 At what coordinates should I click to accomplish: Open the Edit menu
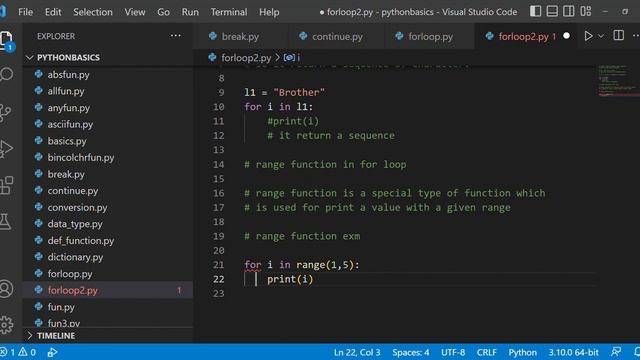click(x=53, y=12)
